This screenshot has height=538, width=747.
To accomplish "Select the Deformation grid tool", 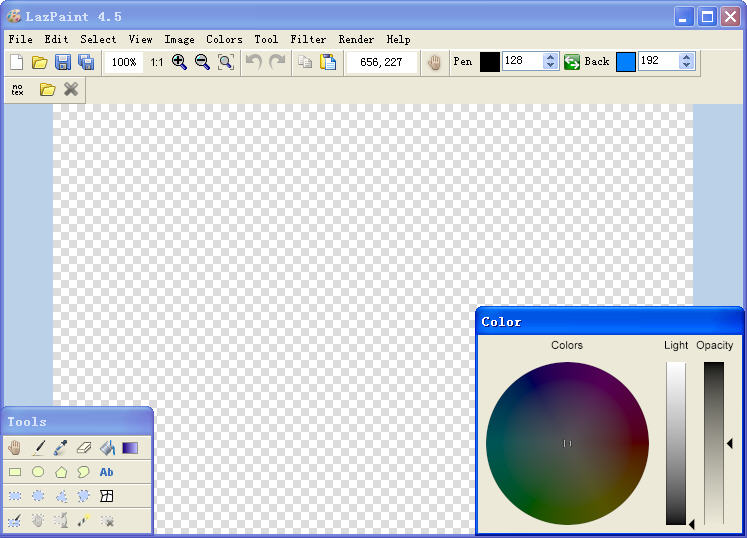I will [107, 496].
